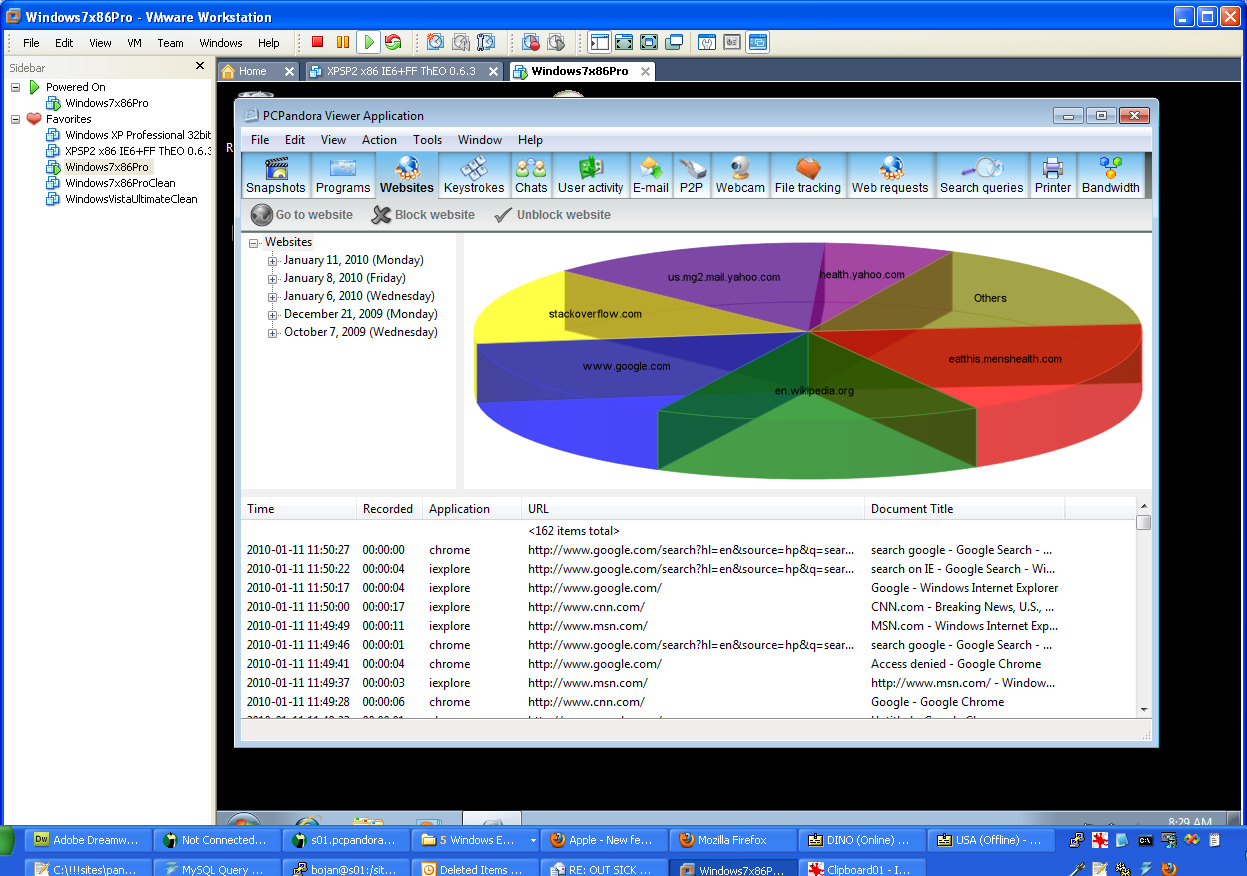Viewport: 1247px width, 876px height.
Task: Open the VMware VM menu
Action: pos(135,43)
